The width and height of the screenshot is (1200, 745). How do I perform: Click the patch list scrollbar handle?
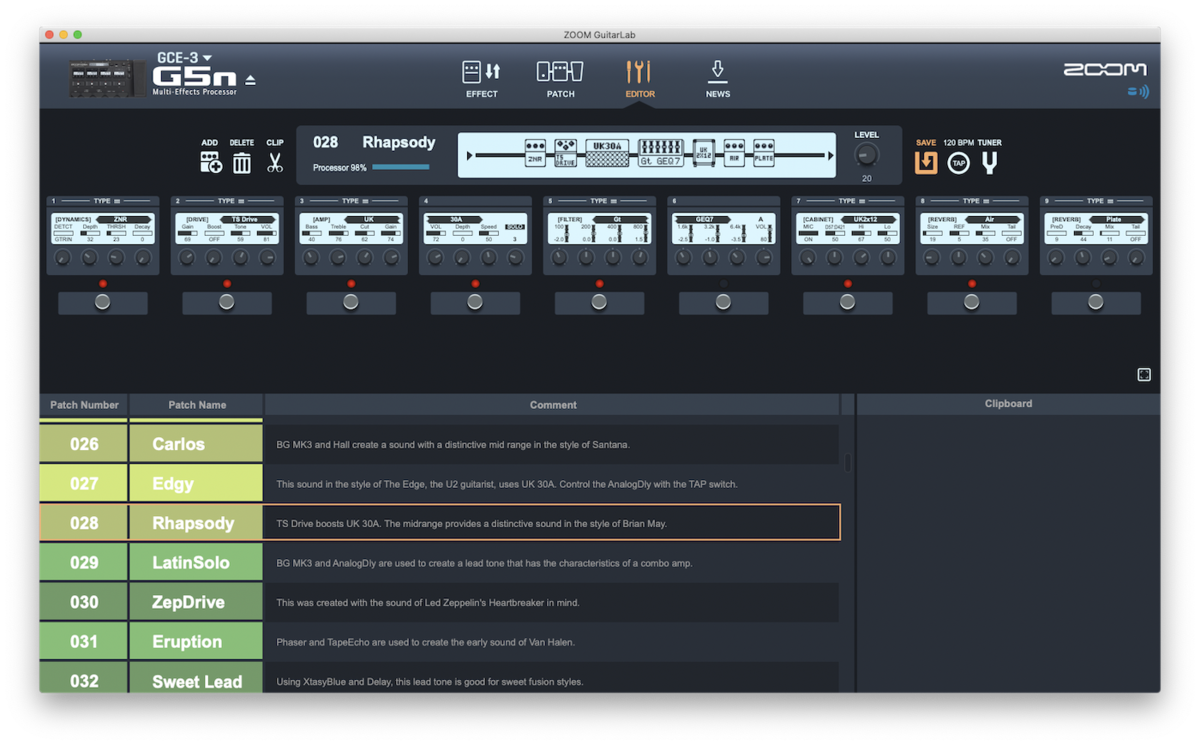(848, 463)
